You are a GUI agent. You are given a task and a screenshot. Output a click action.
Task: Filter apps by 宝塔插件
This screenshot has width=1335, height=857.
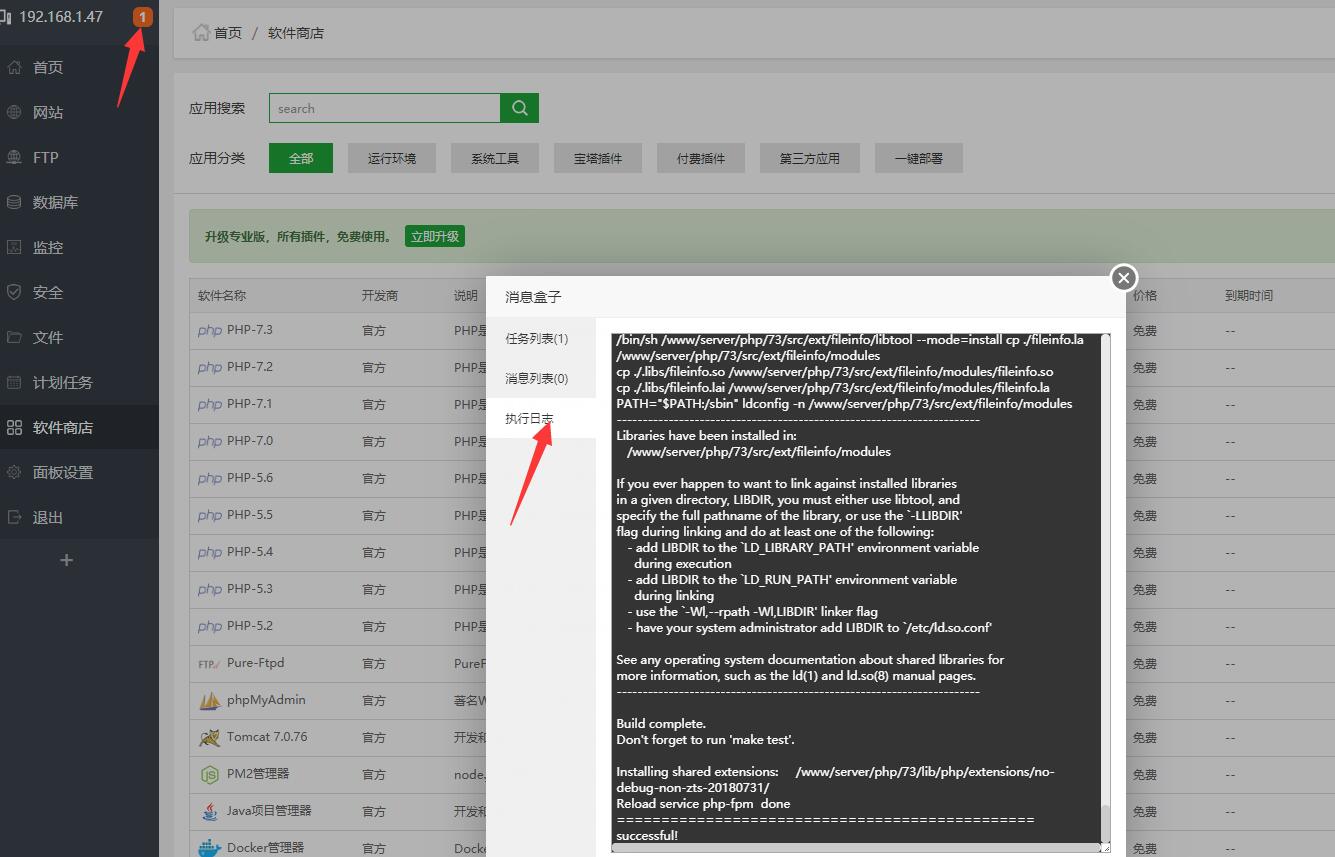pyautogui.click(x=598, y=158)
